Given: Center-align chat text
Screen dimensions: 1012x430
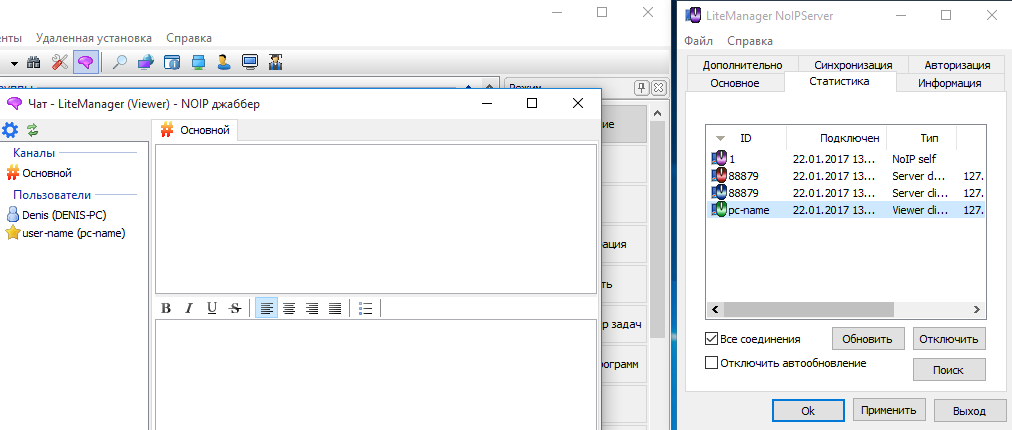Looking at the screenshot, I should pos(289,309).
